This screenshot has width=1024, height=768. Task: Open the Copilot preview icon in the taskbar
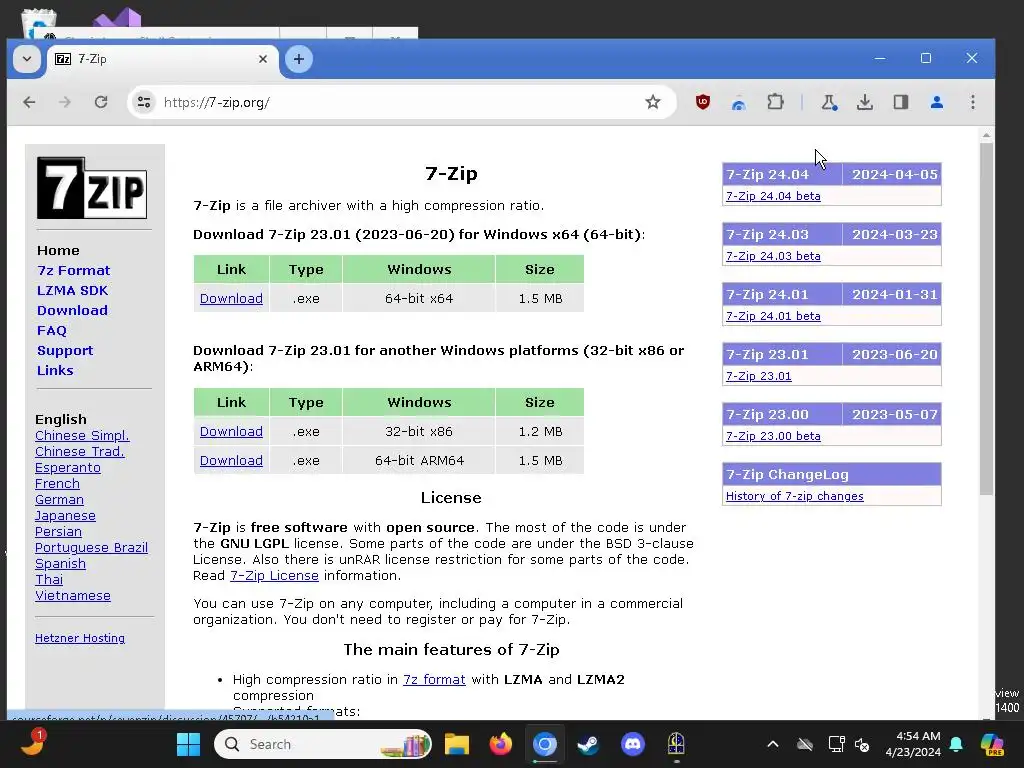[x=992, y=744]
